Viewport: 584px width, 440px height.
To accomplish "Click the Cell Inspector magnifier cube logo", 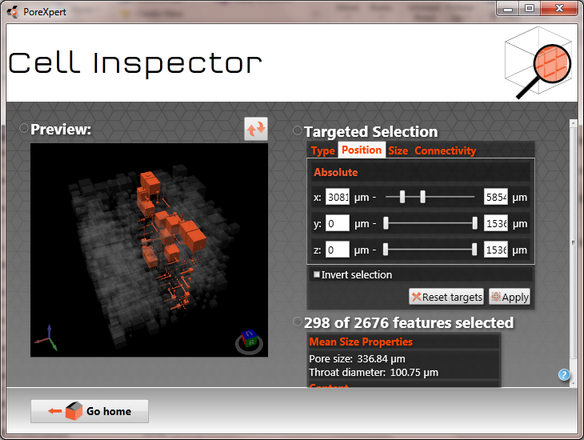I will click(x=539, y=63).
